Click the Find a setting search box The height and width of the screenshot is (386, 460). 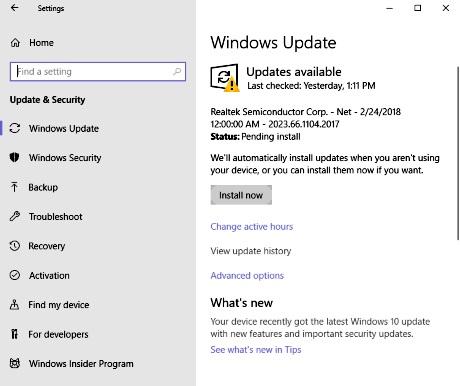coord(98,71)
